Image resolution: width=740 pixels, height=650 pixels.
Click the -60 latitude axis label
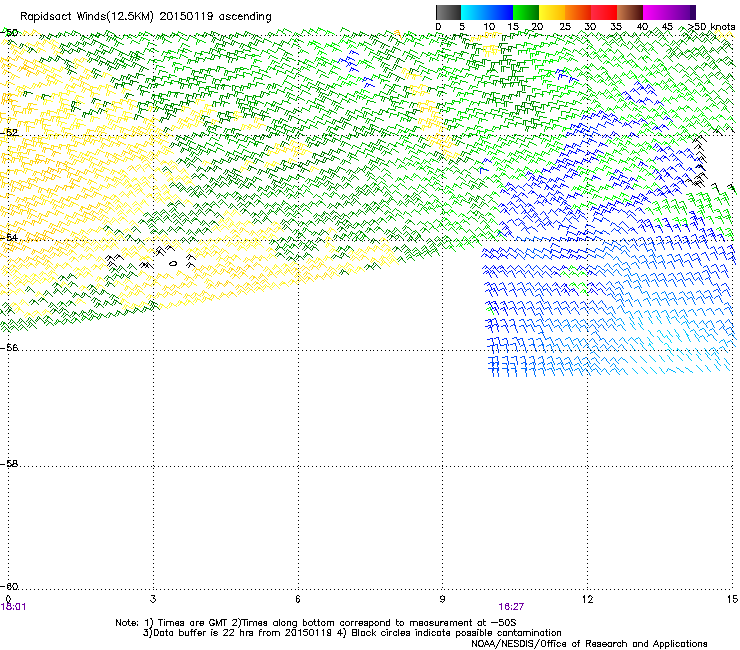pos(10,586)
